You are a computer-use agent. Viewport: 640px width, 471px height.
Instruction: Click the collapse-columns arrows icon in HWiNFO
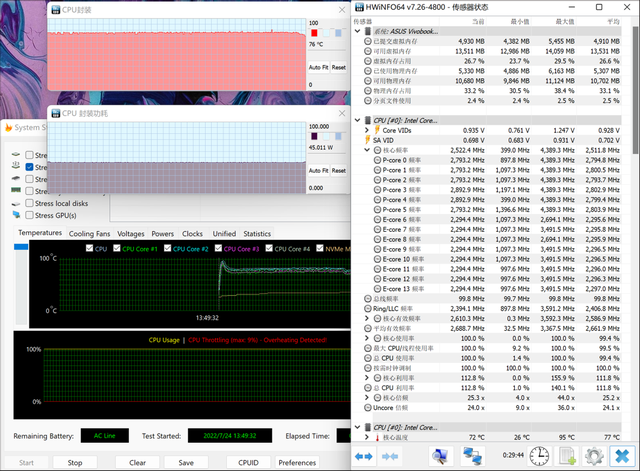390,456
